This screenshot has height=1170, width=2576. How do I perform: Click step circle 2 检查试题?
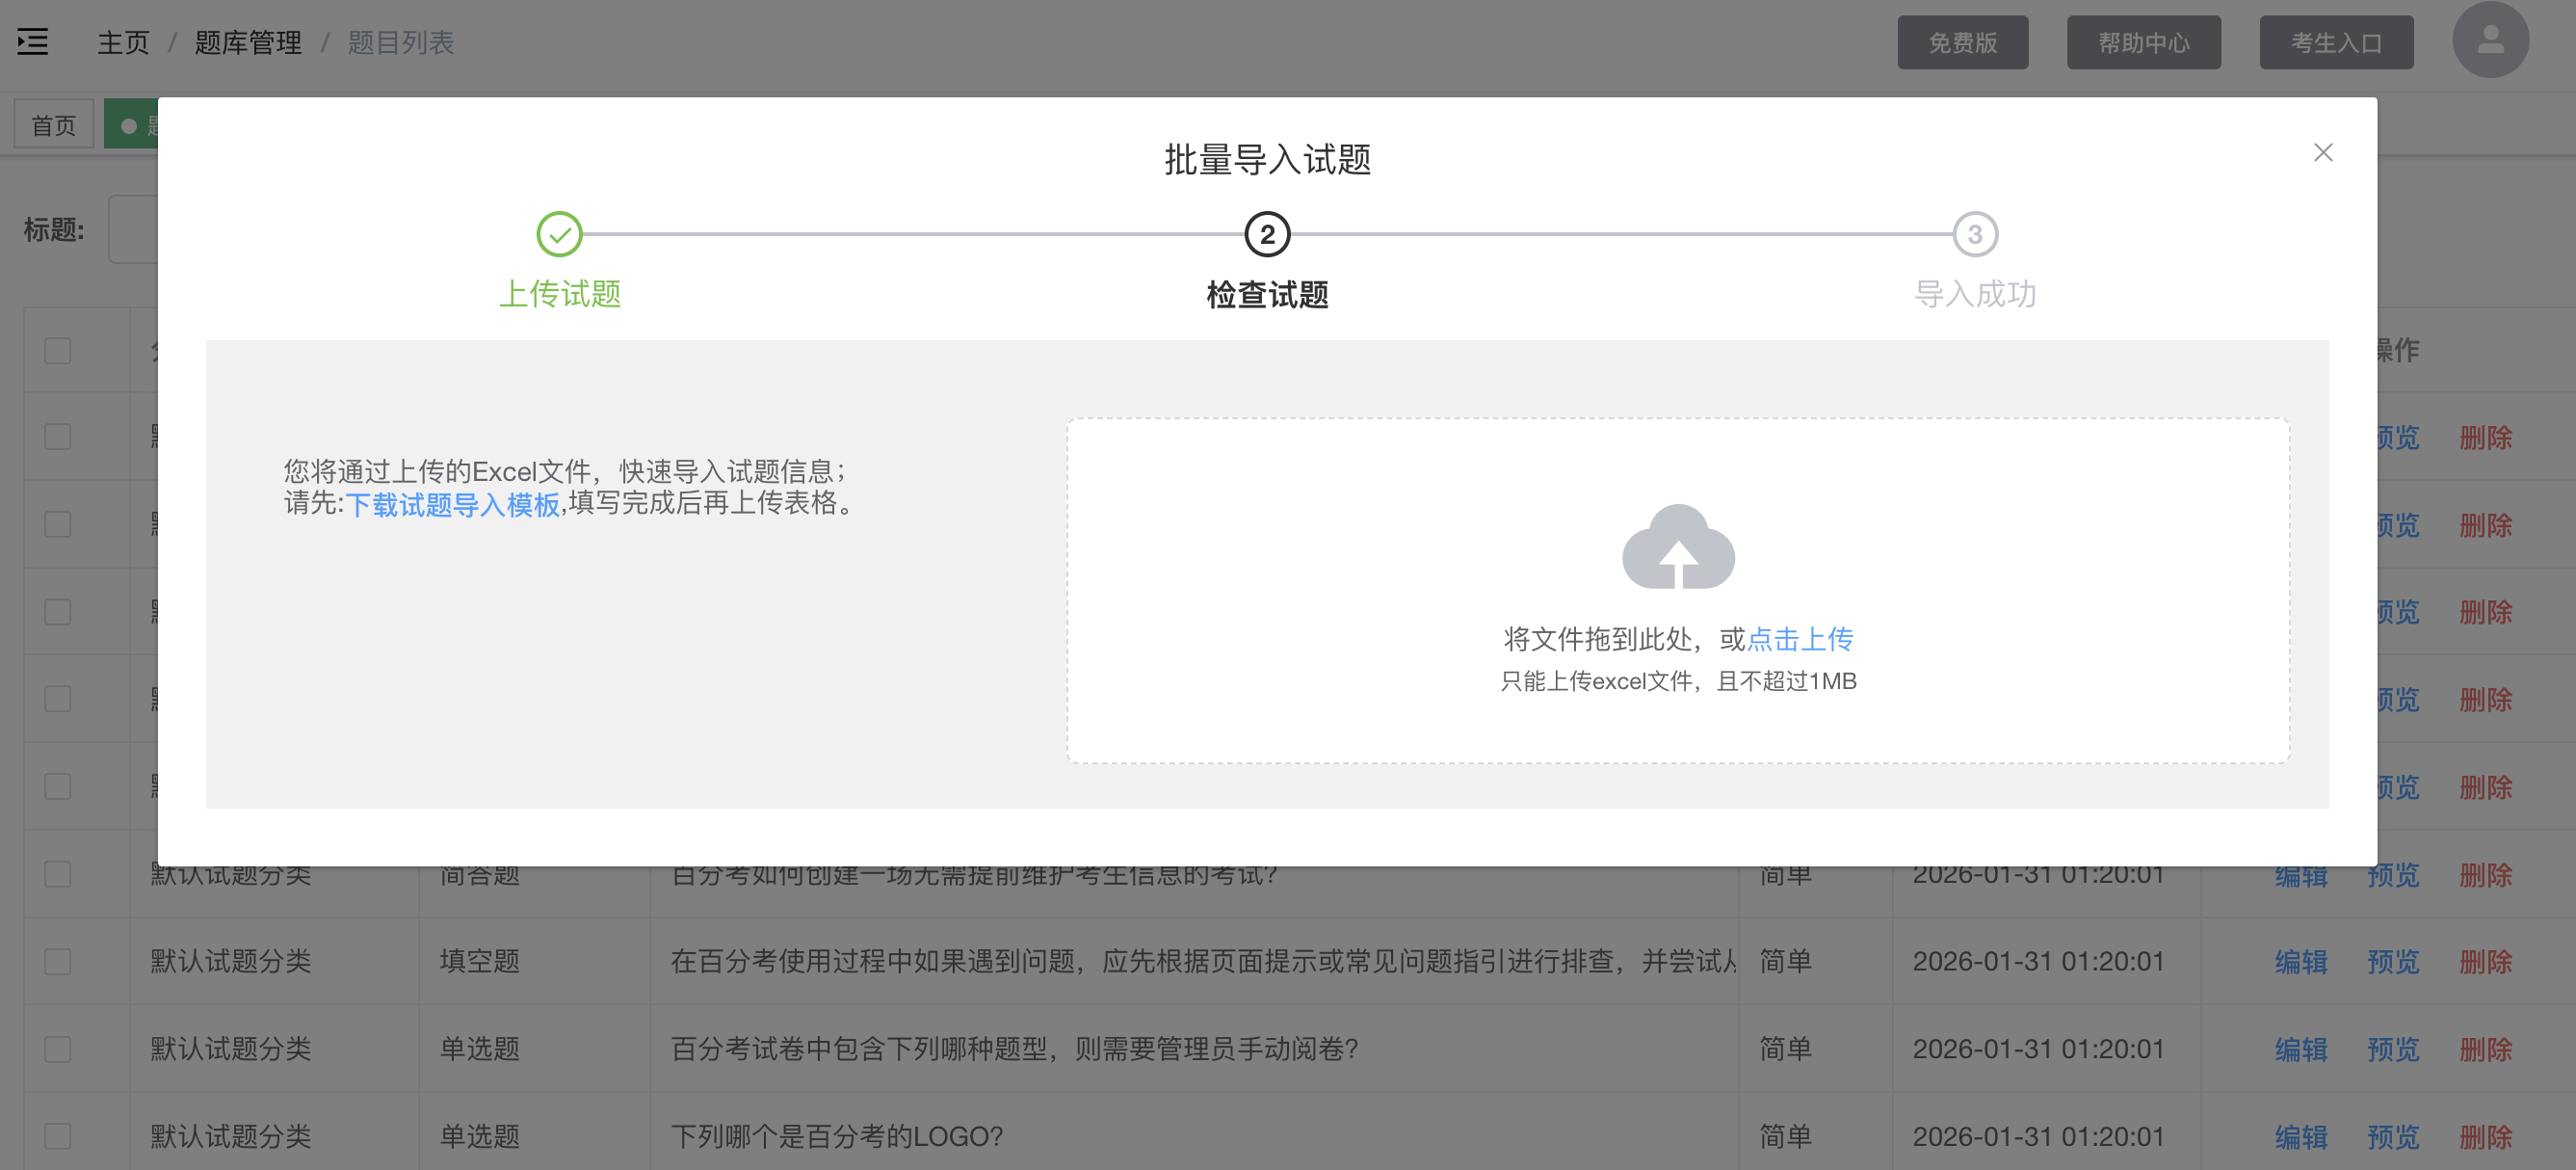pos(1268,234)
